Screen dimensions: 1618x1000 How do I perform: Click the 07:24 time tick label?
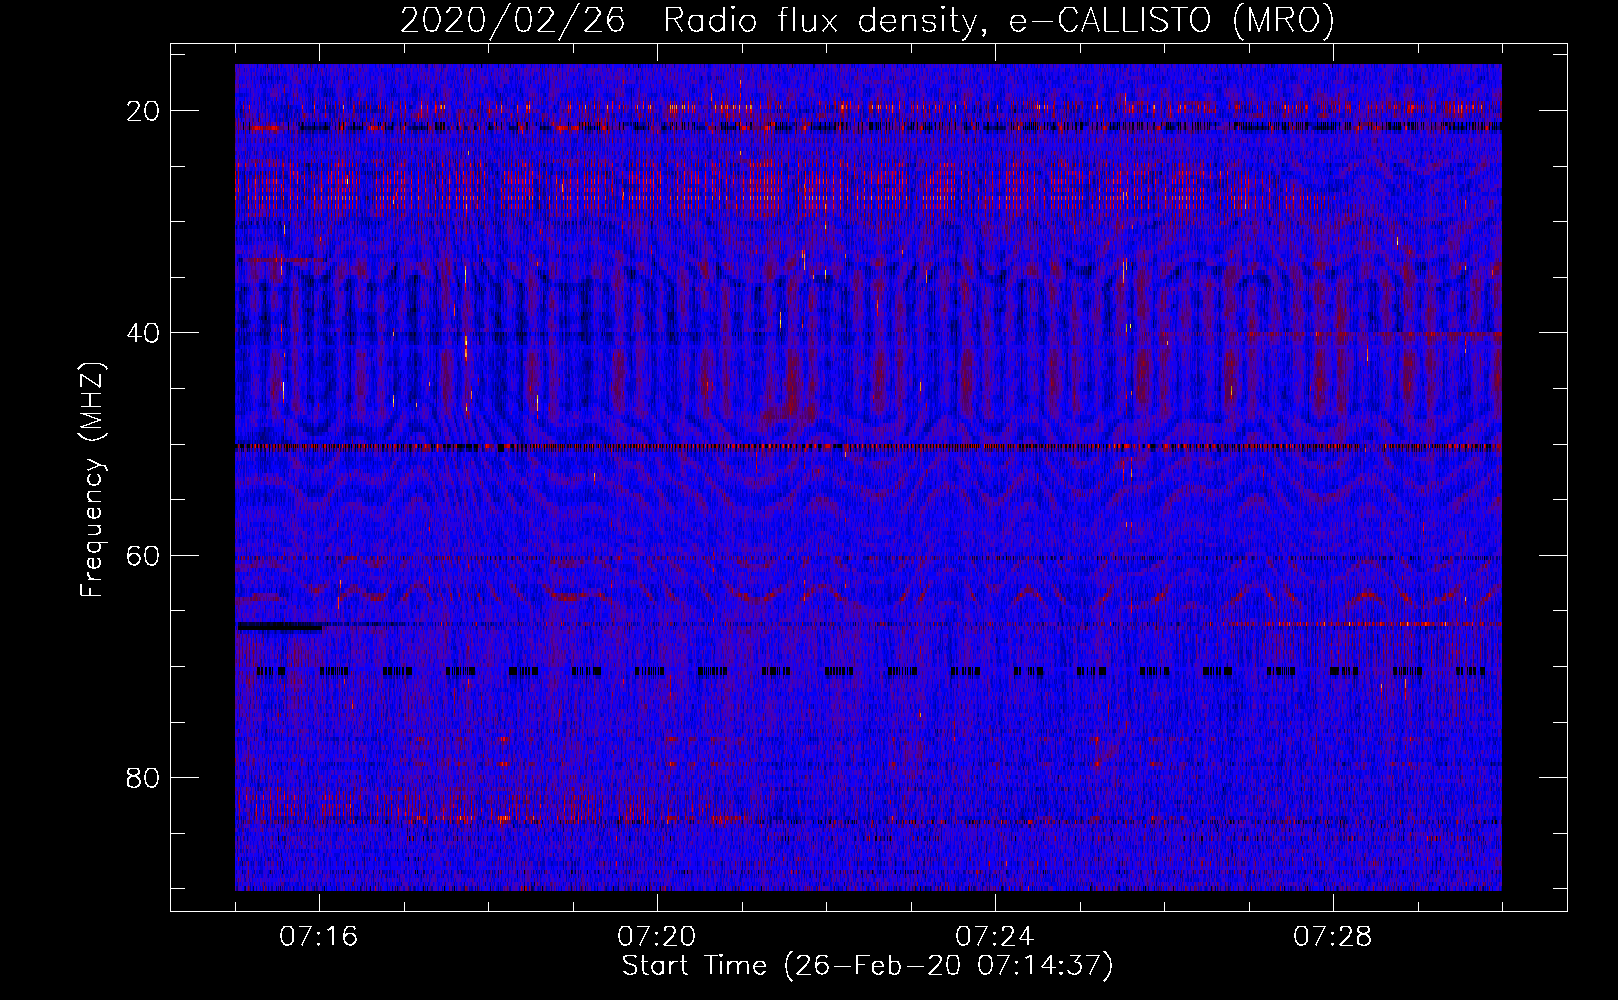click(x=994, y=937)
